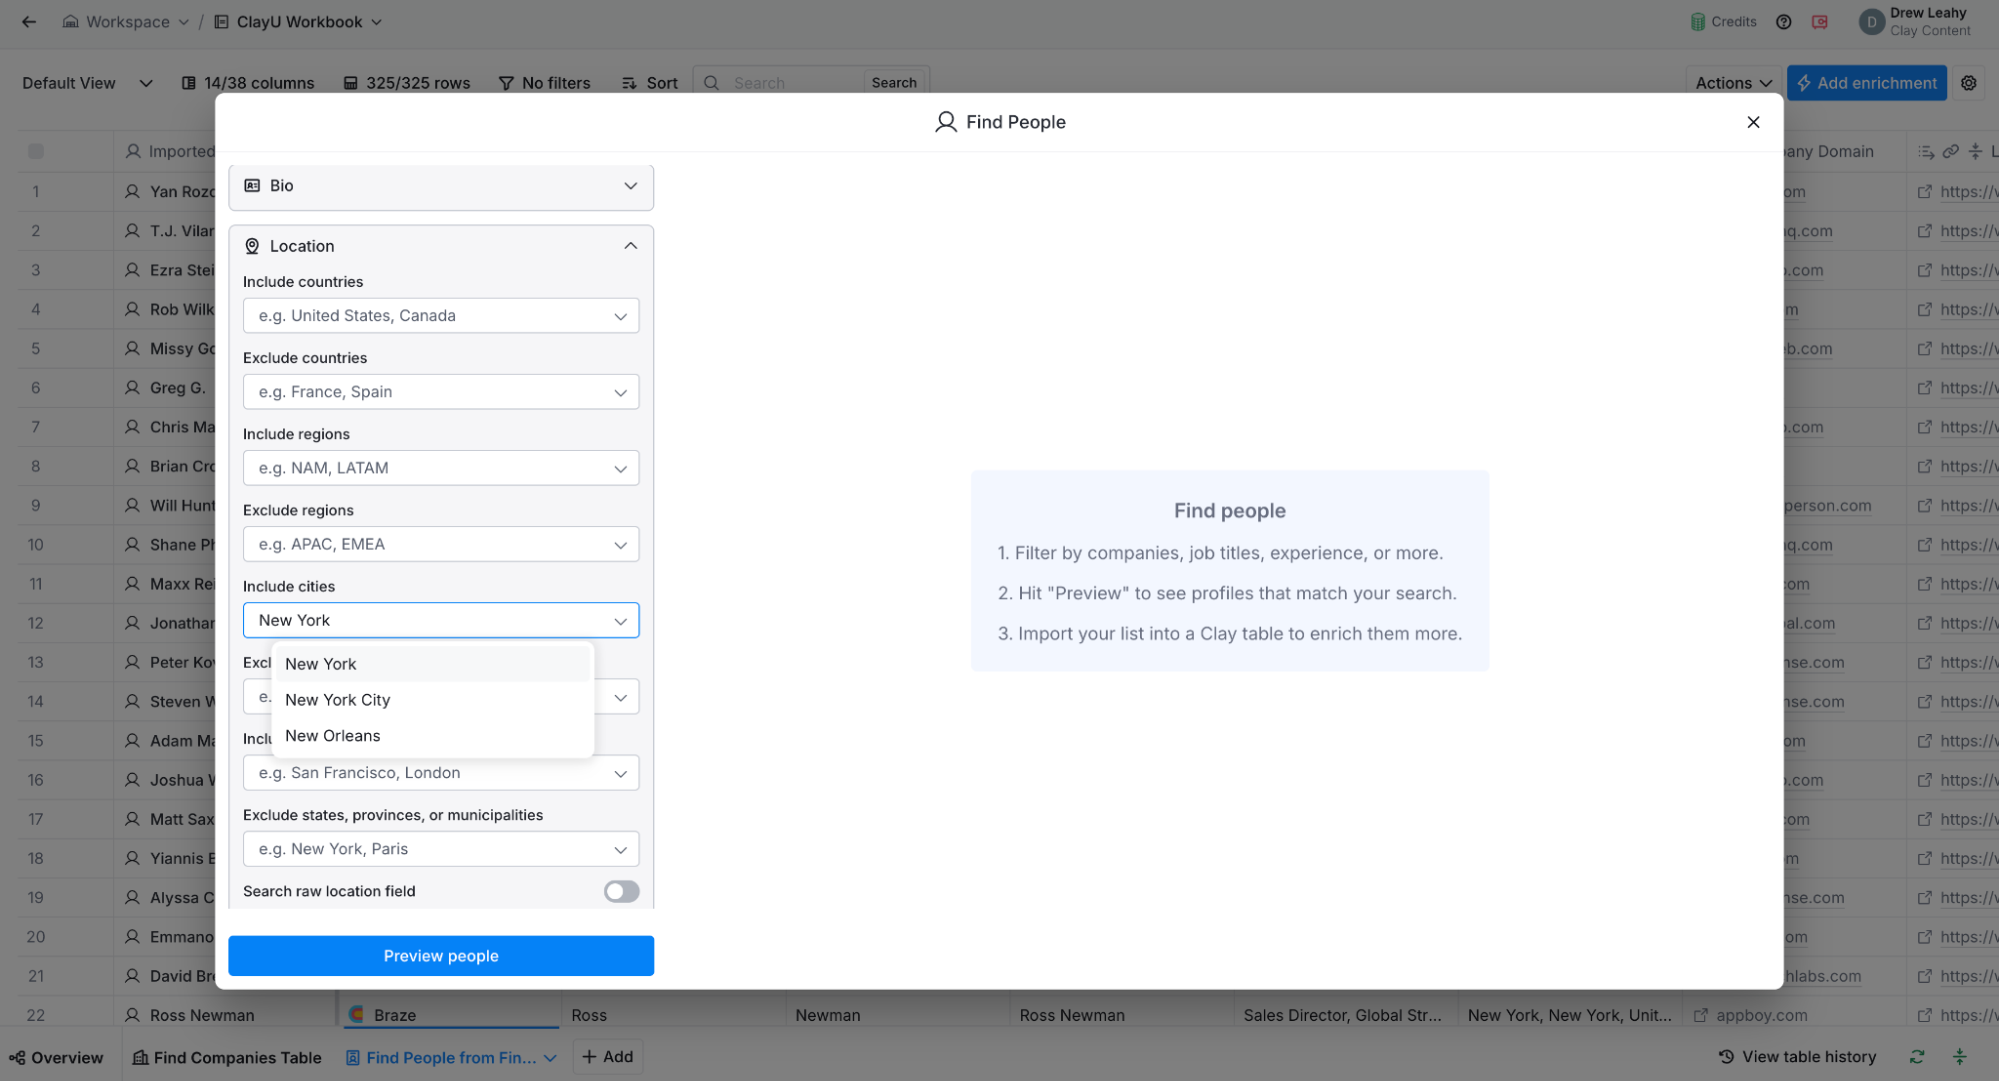The width and height of the screenshot is (1999, 1081).
Task: Click the red icon beside help
Action: 1819,22
